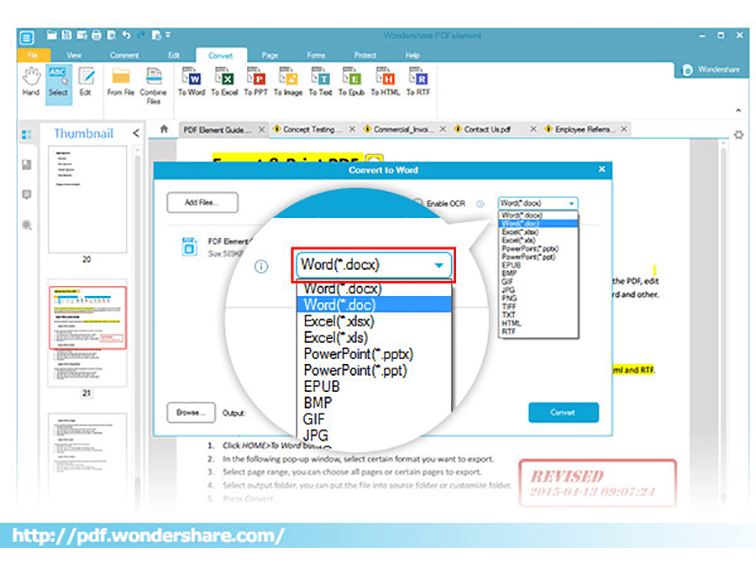Switch to Commercial_Invoice document tab
Viewport: 756px width, 567px height.
pyautogui.click(x=404, y=129)
